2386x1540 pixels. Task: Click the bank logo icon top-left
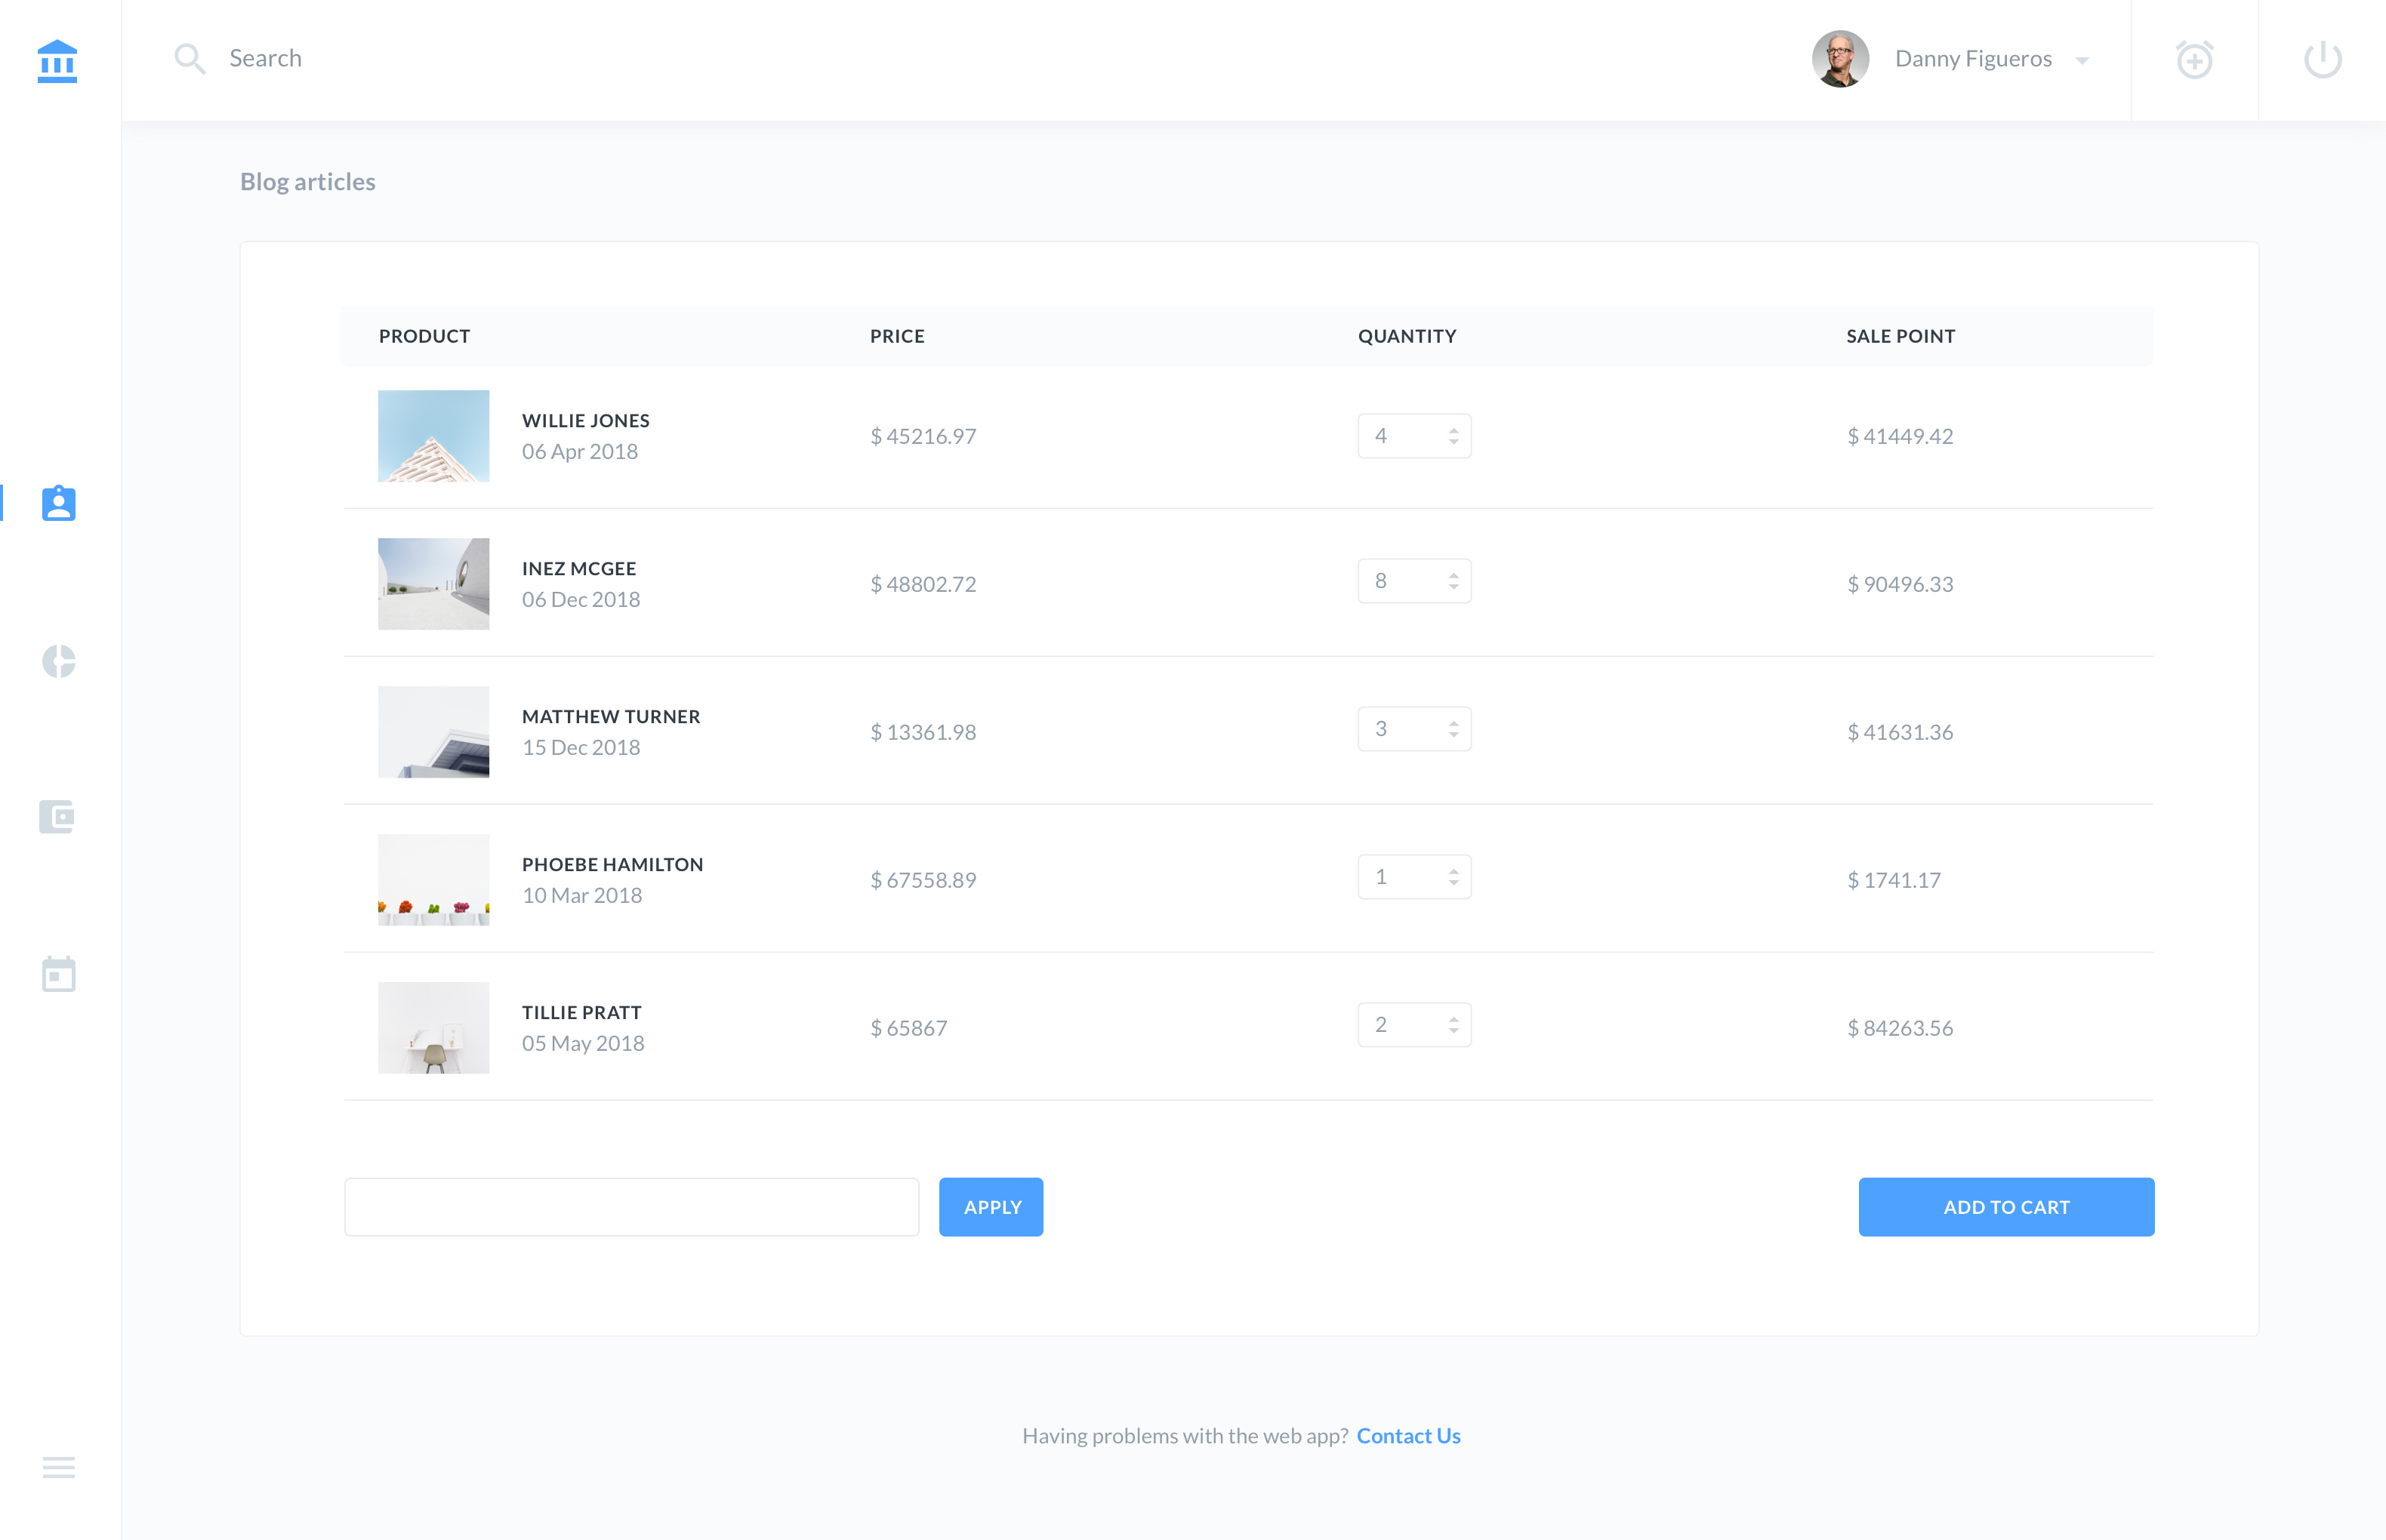(57, 60)
